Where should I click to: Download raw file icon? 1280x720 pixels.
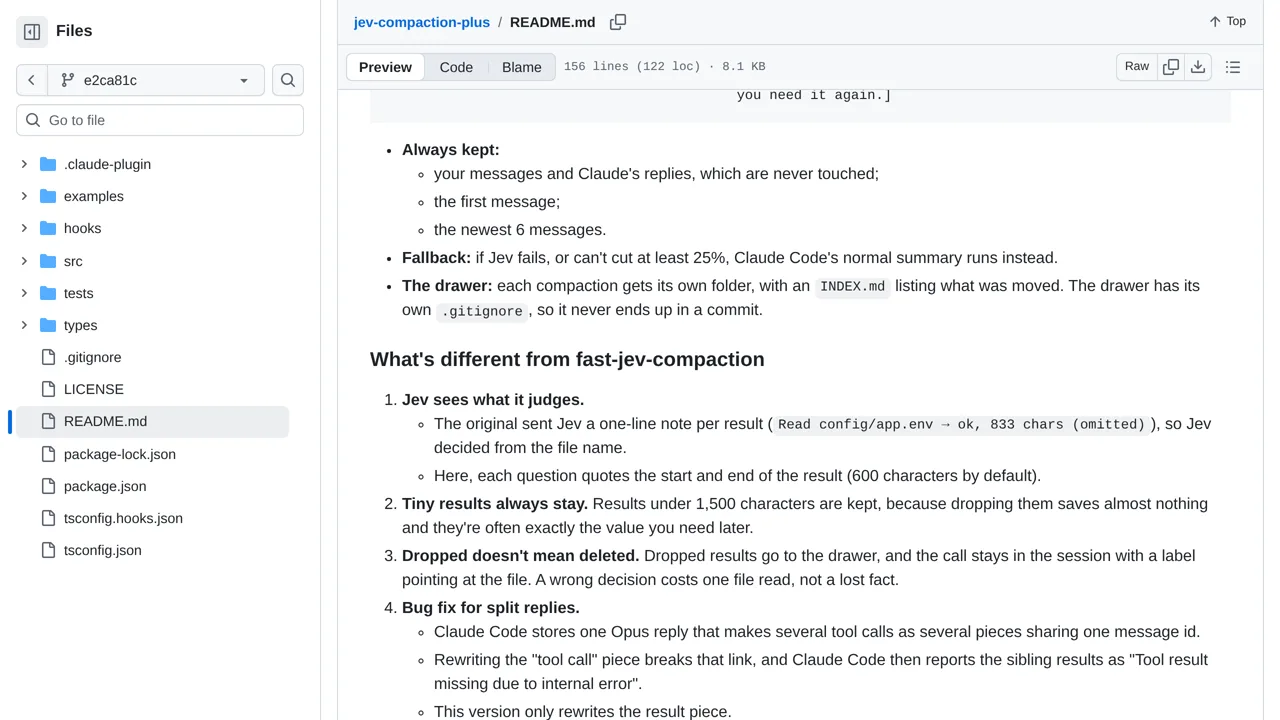(x=1198, y=67)
